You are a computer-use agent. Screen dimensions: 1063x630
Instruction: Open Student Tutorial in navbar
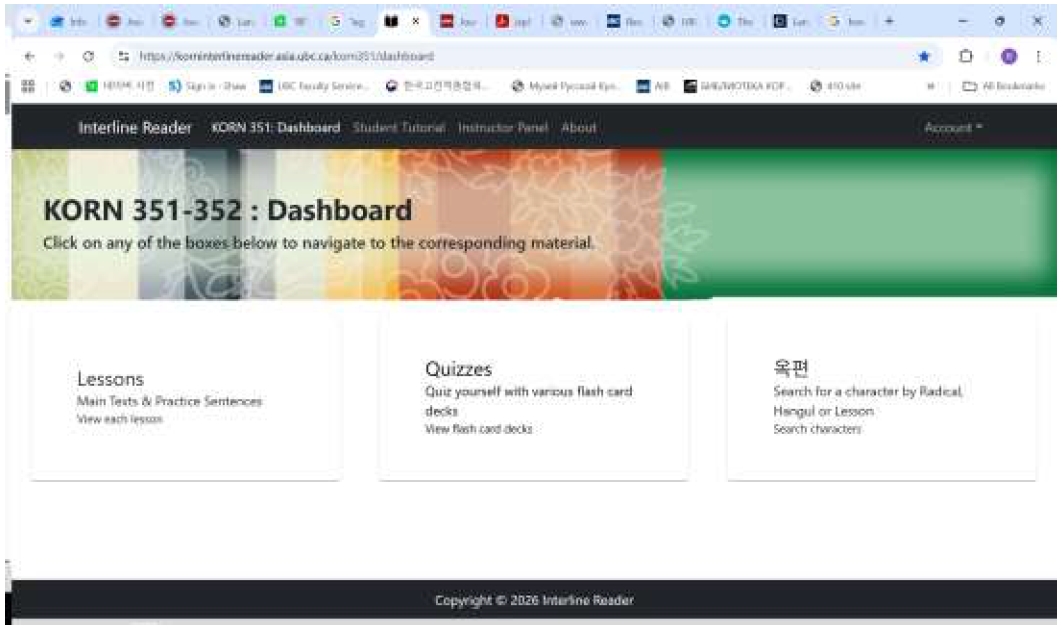click(398, 128)
